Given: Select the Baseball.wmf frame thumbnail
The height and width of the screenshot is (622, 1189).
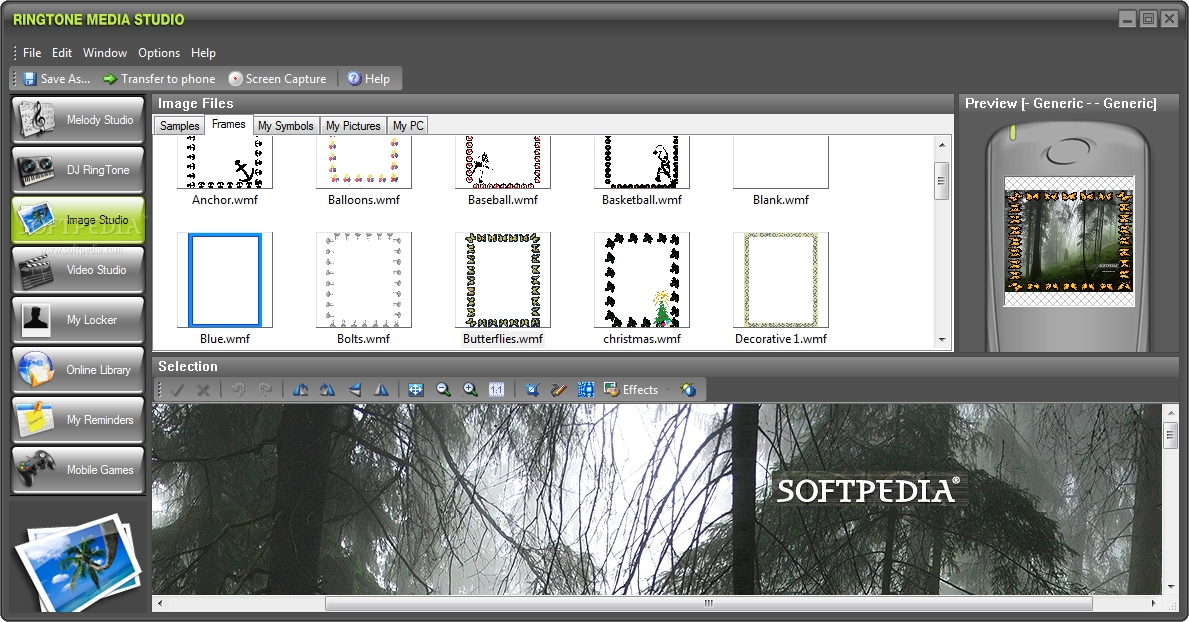Looking at the screenshot, I should coord(503,162).
